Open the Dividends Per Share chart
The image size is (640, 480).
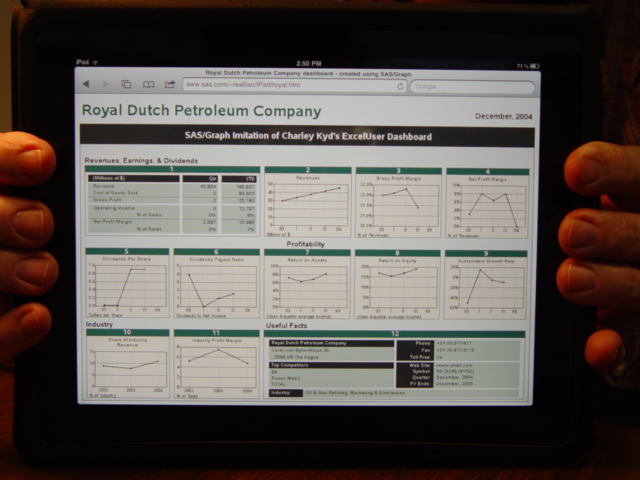coord(127,282)
